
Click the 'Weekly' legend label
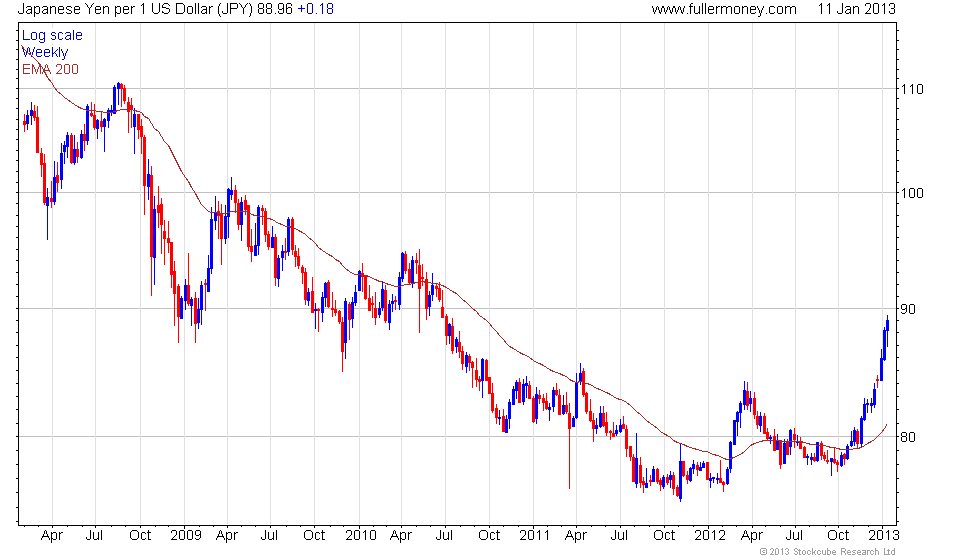(x=45, y=52)
